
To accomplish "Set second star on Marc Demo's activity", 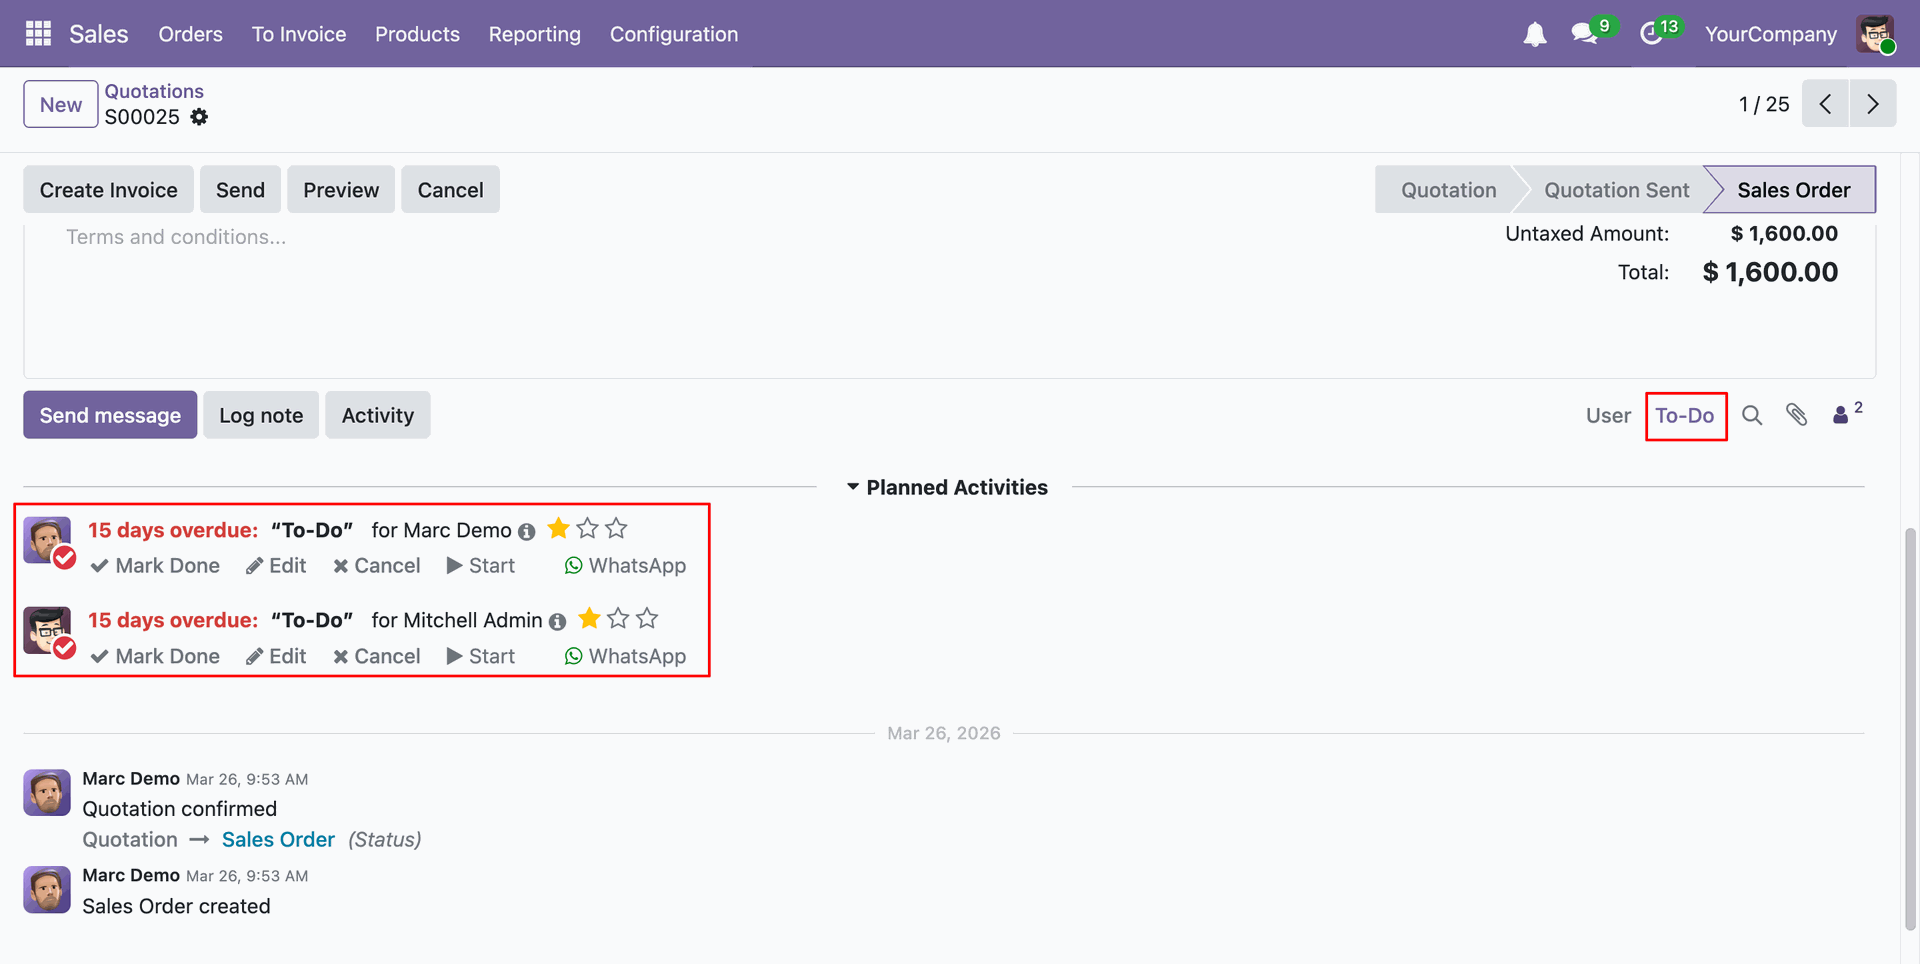I will point(588,528).
